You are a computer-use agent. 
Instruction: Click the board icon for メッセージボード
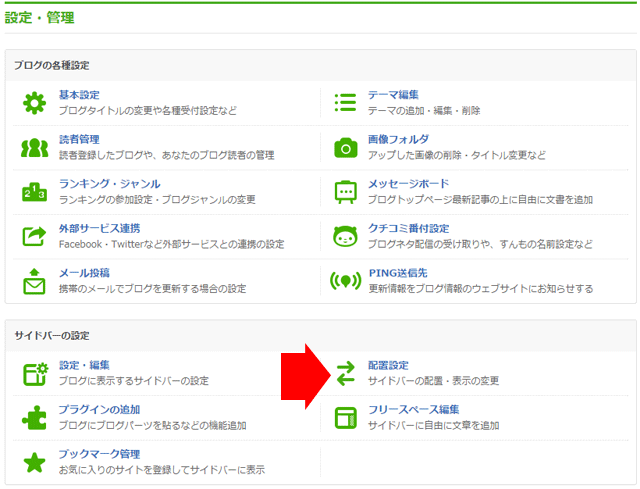point(345,191)
